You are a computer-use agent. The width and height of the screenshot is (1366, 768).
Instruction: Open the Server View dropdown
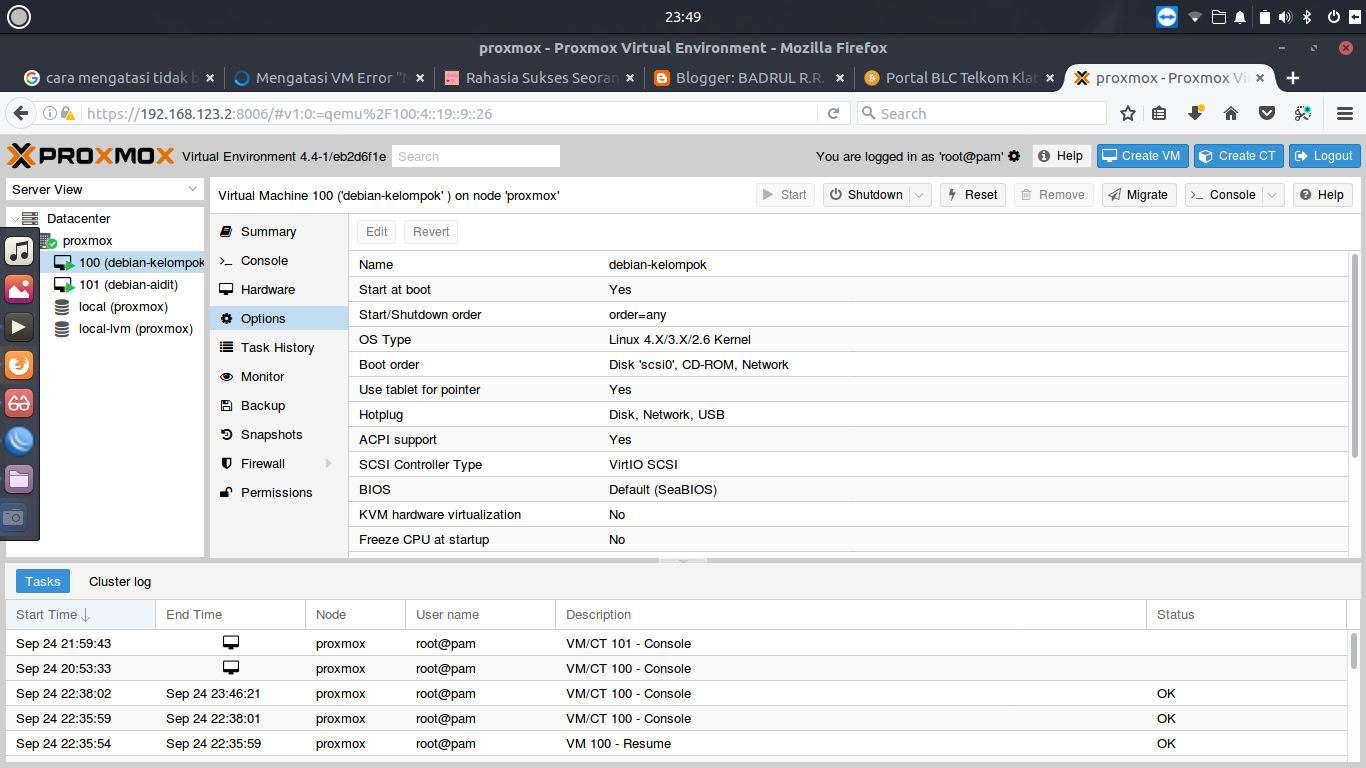click(193, 189)
